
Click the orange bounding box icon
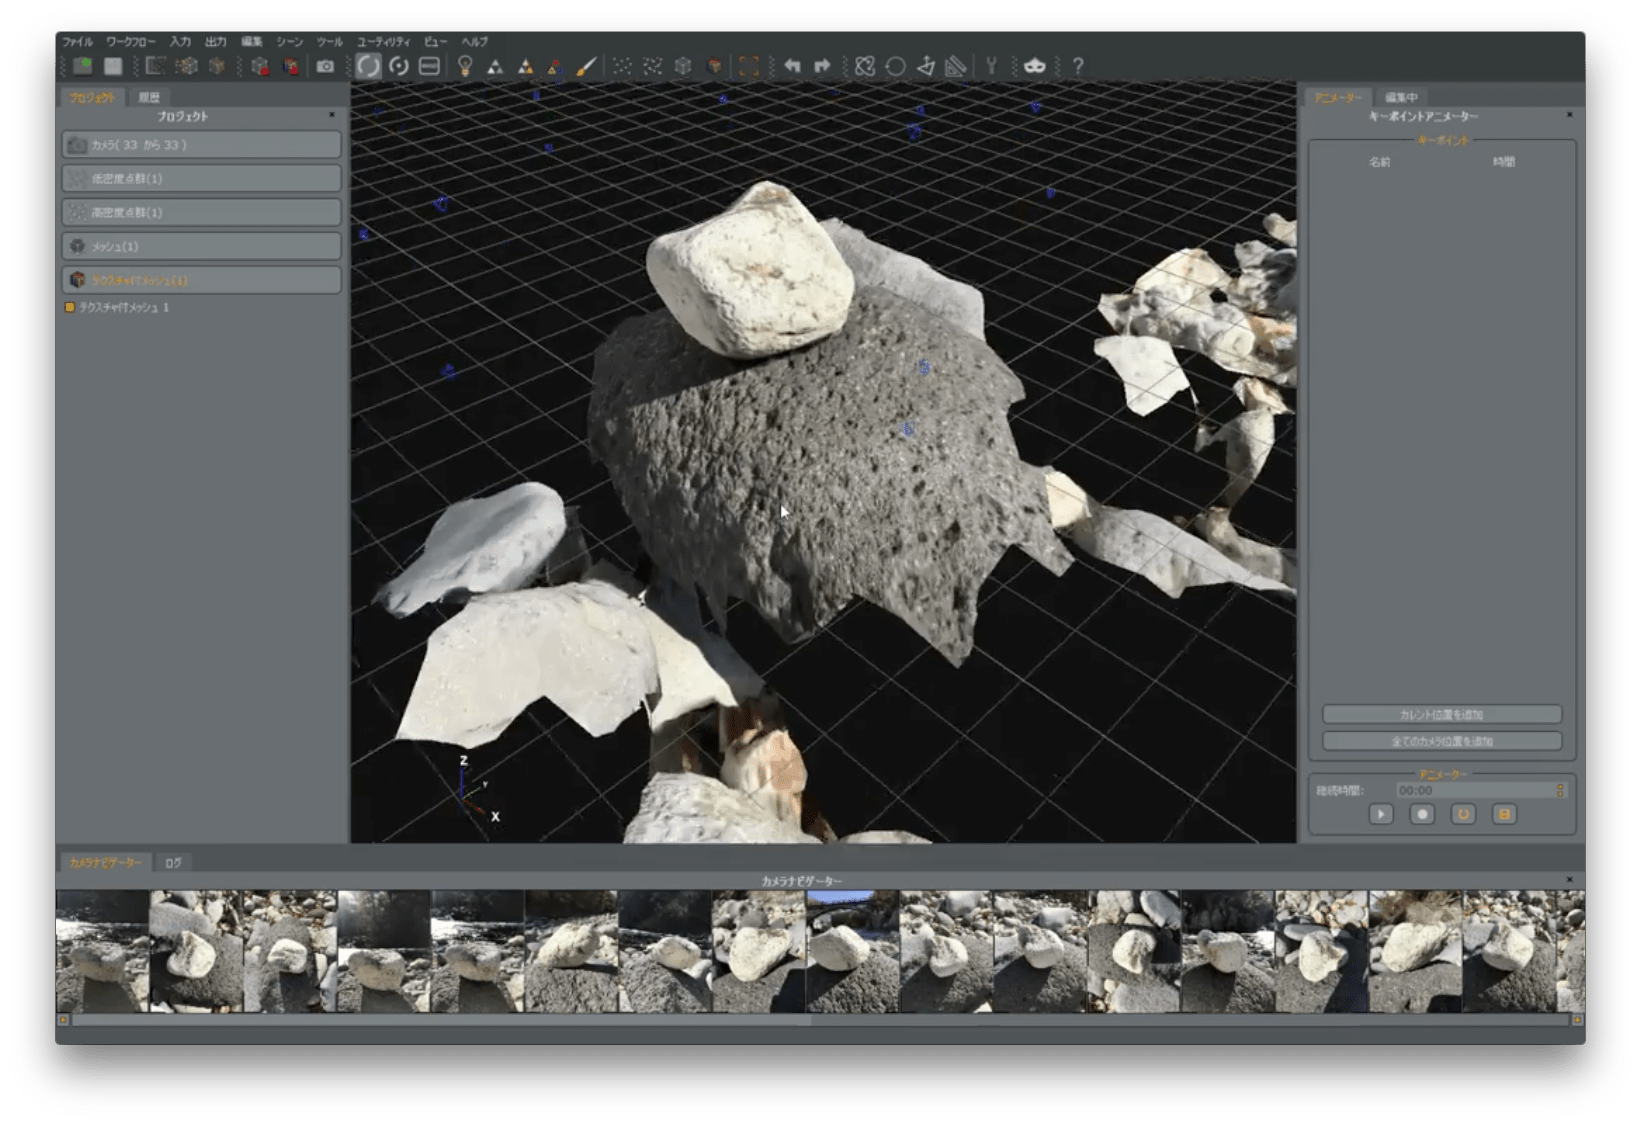[748, 66]
